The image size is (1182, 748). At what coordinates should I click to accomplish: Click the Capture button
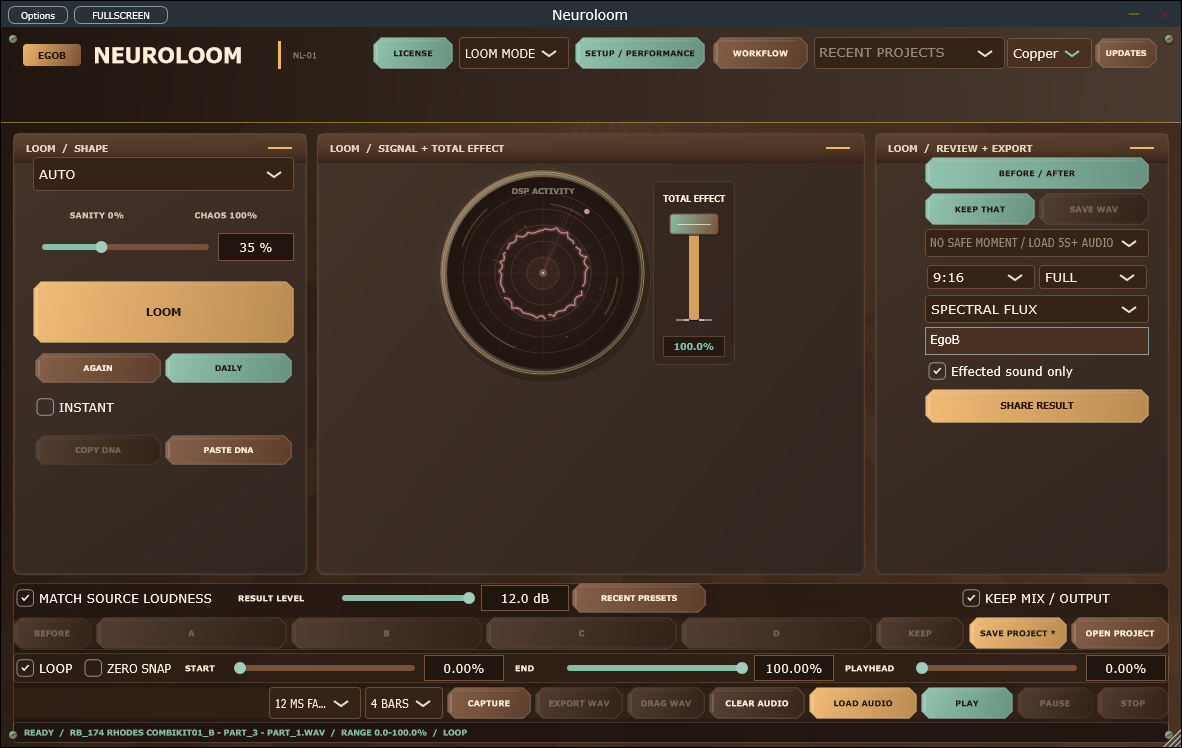tap(489, 704)
